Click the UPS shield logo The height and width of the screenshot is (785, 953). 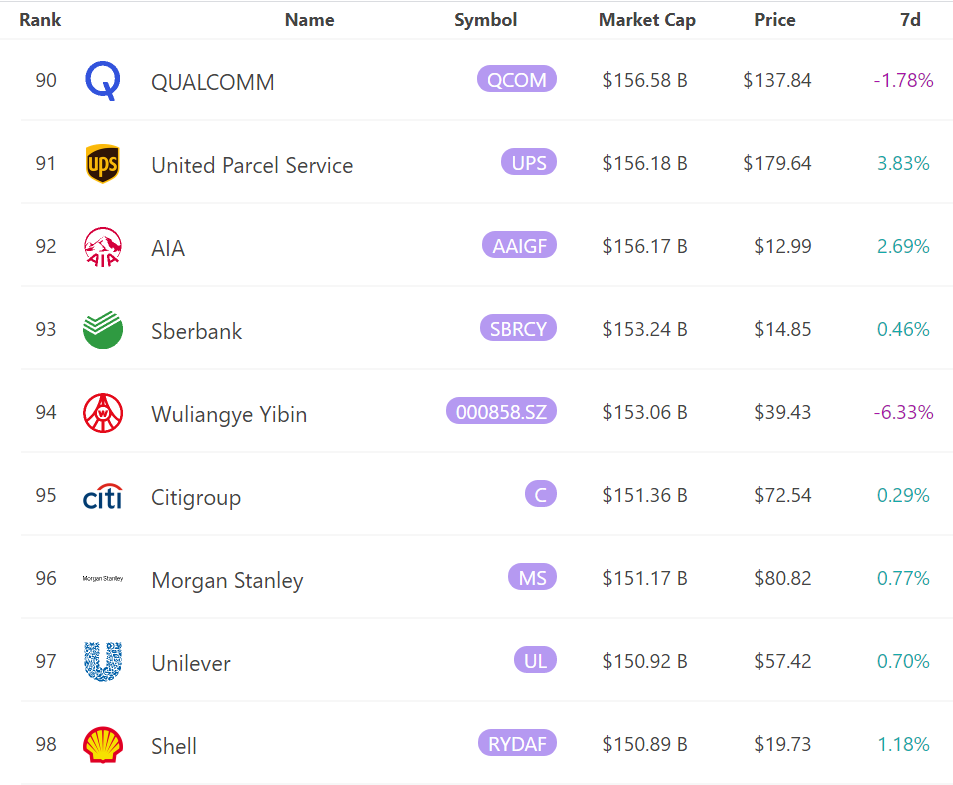pyautogui.click(x=102, y=164)
